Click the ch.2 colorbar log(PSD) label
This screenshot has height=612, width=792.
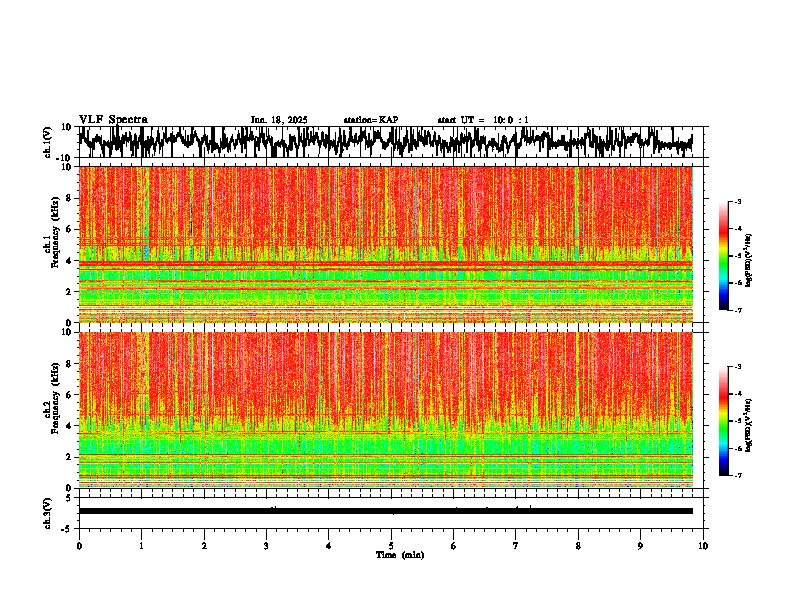coord(748,425)
